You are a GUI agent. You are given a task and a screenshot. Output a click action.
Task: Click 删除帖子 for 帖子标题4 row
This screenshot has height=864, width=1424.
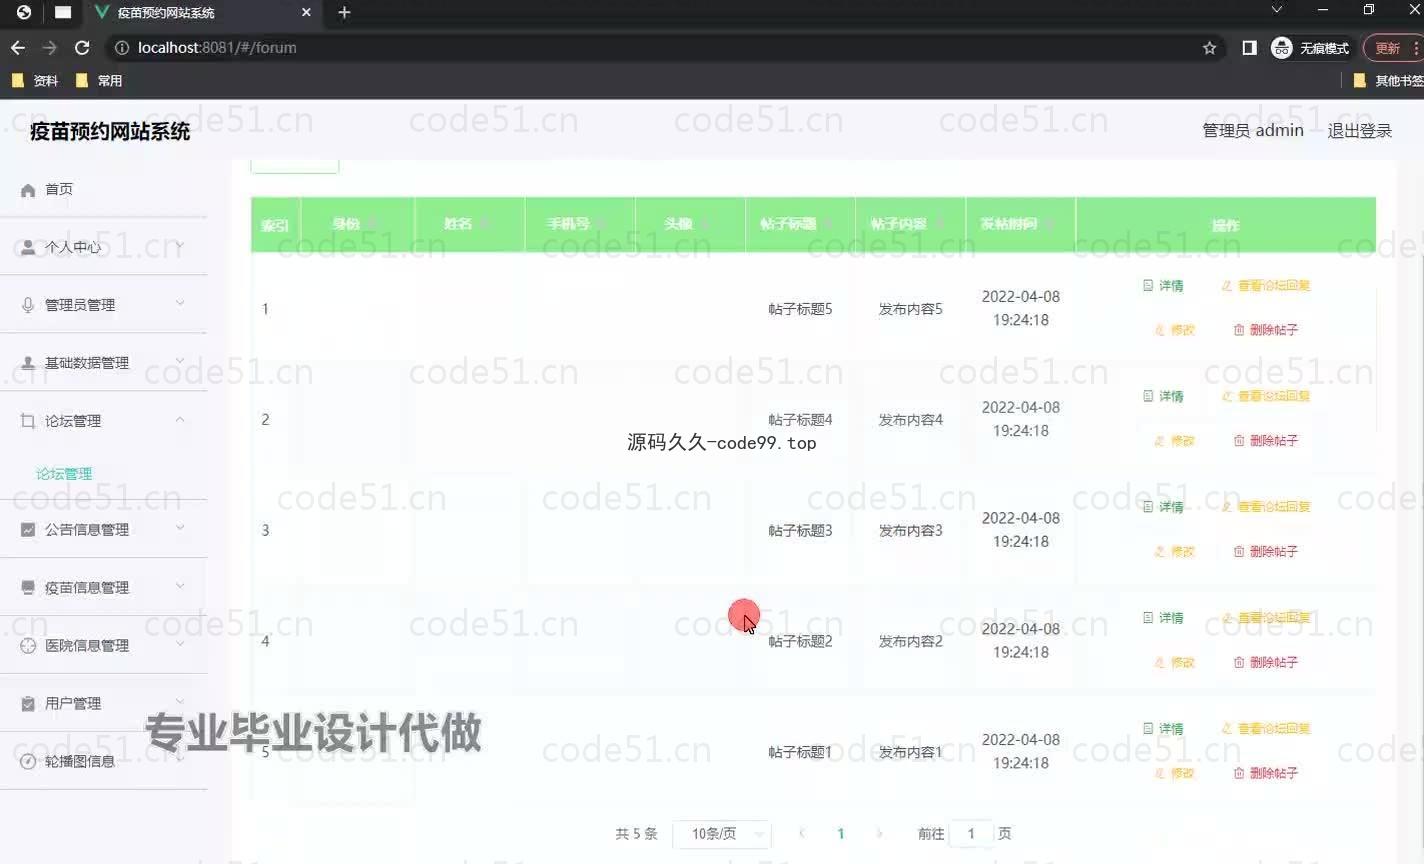pos(1265,441)
